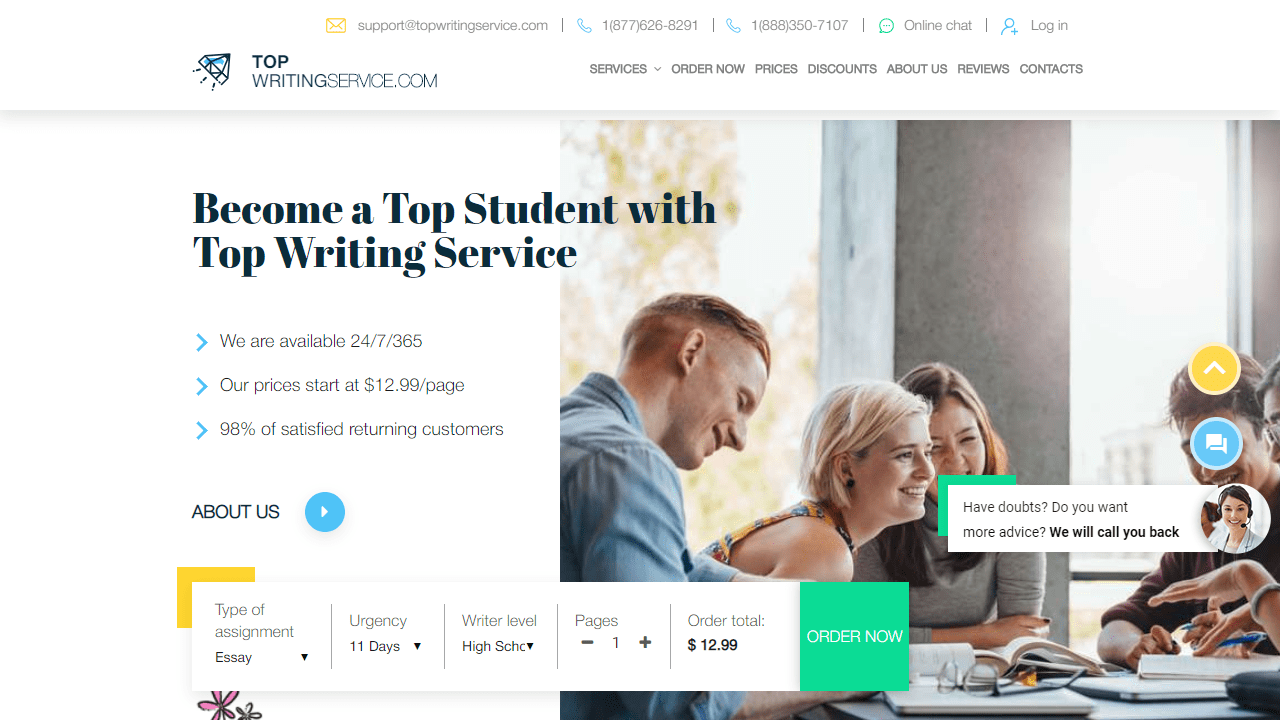This screenshot has width=1280, height=720.
Task: Decrease pages with the minus button
Action: [x=587, y=643]
